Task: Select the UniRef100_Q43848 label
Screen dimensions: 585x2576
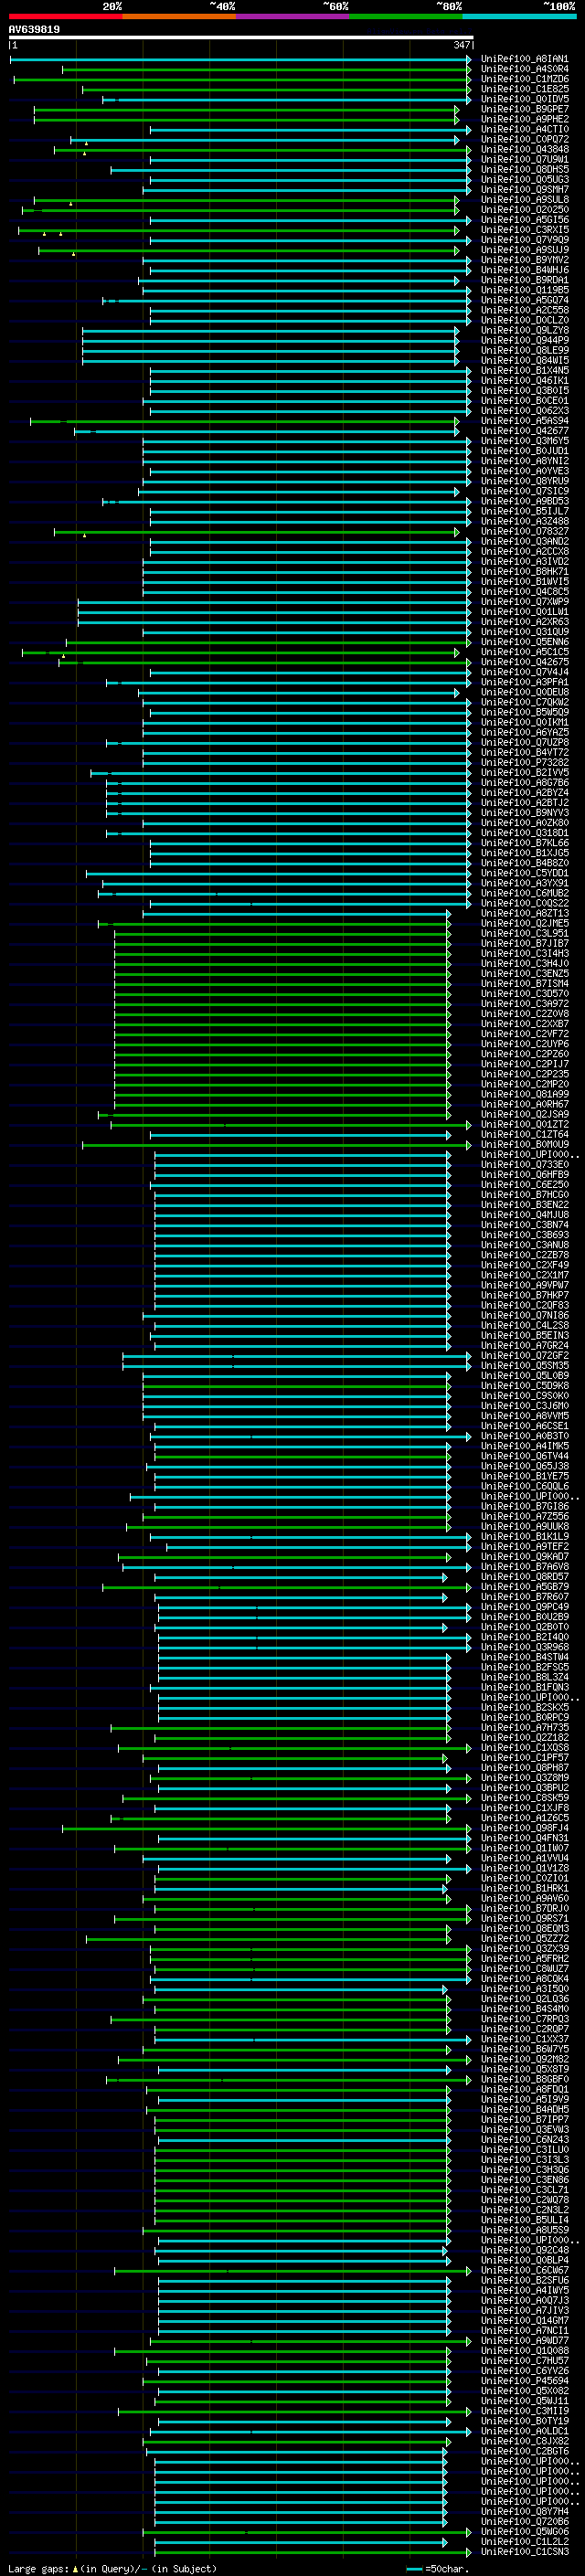Action: (525, 149)
